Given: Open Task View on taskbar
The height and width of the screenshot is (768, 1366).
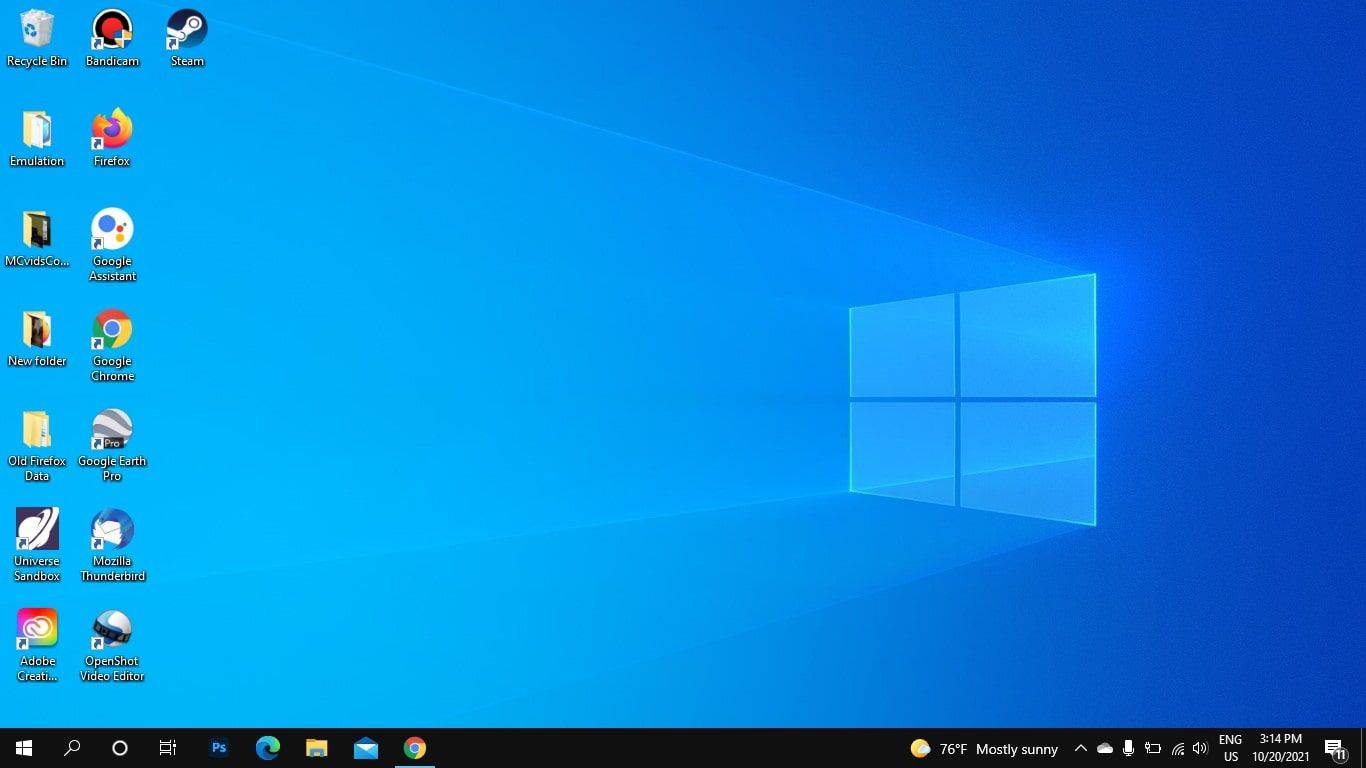Looking at the screenshot, I should click(168, 748).
